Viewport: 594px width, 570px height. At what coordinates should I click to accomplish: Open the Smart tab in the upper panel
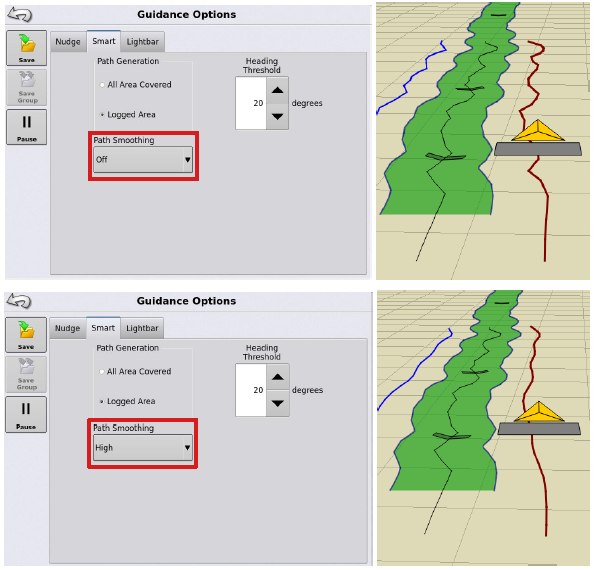[104, 41]
